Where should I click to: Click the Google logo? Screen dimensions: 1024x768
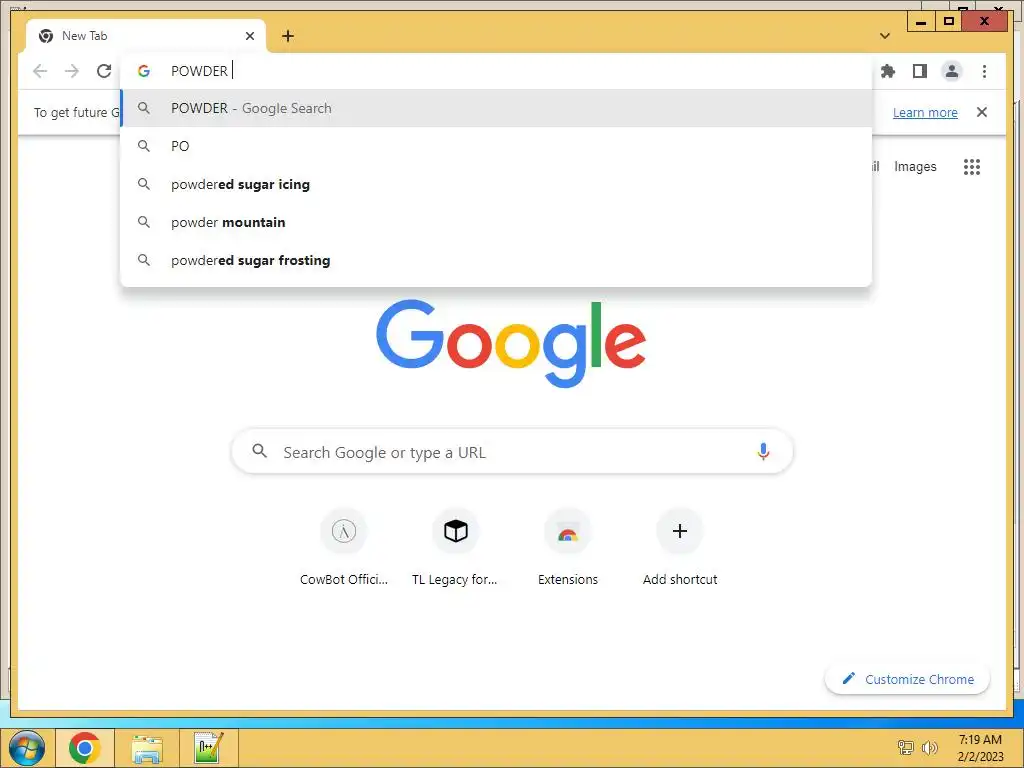click(511, 343)
